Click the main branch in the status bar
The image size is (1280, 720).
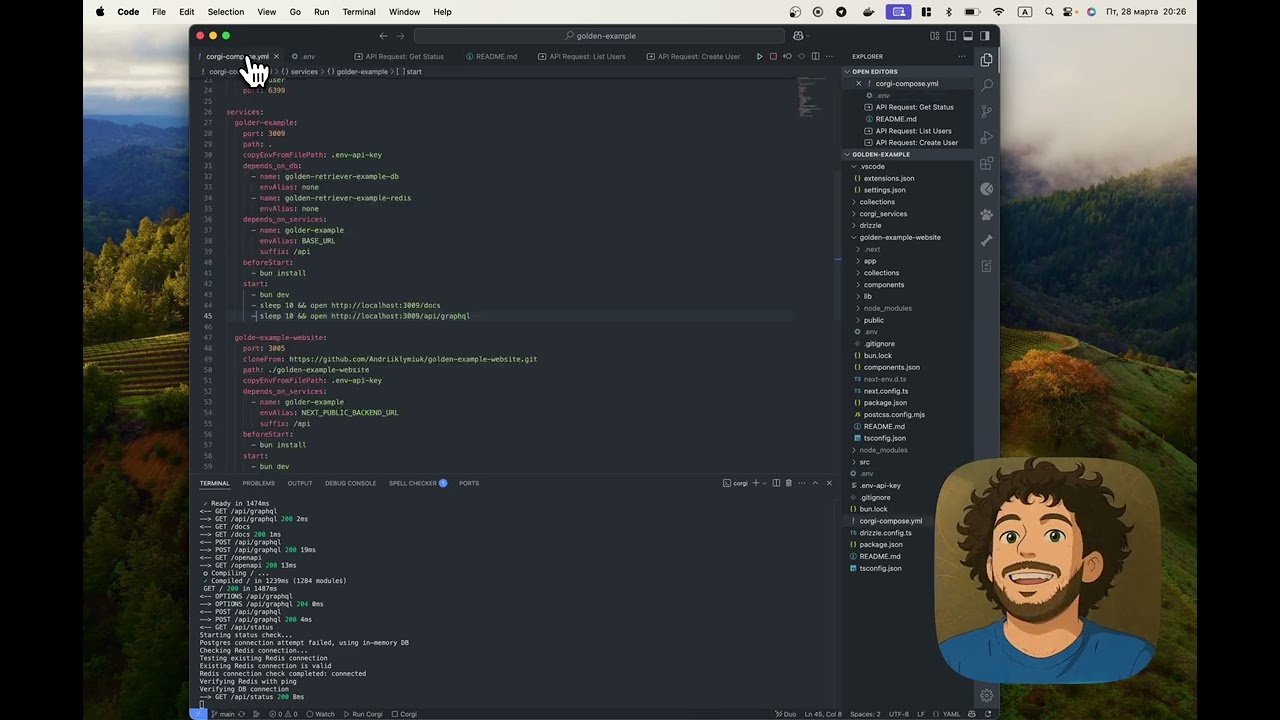click(222, 714)
